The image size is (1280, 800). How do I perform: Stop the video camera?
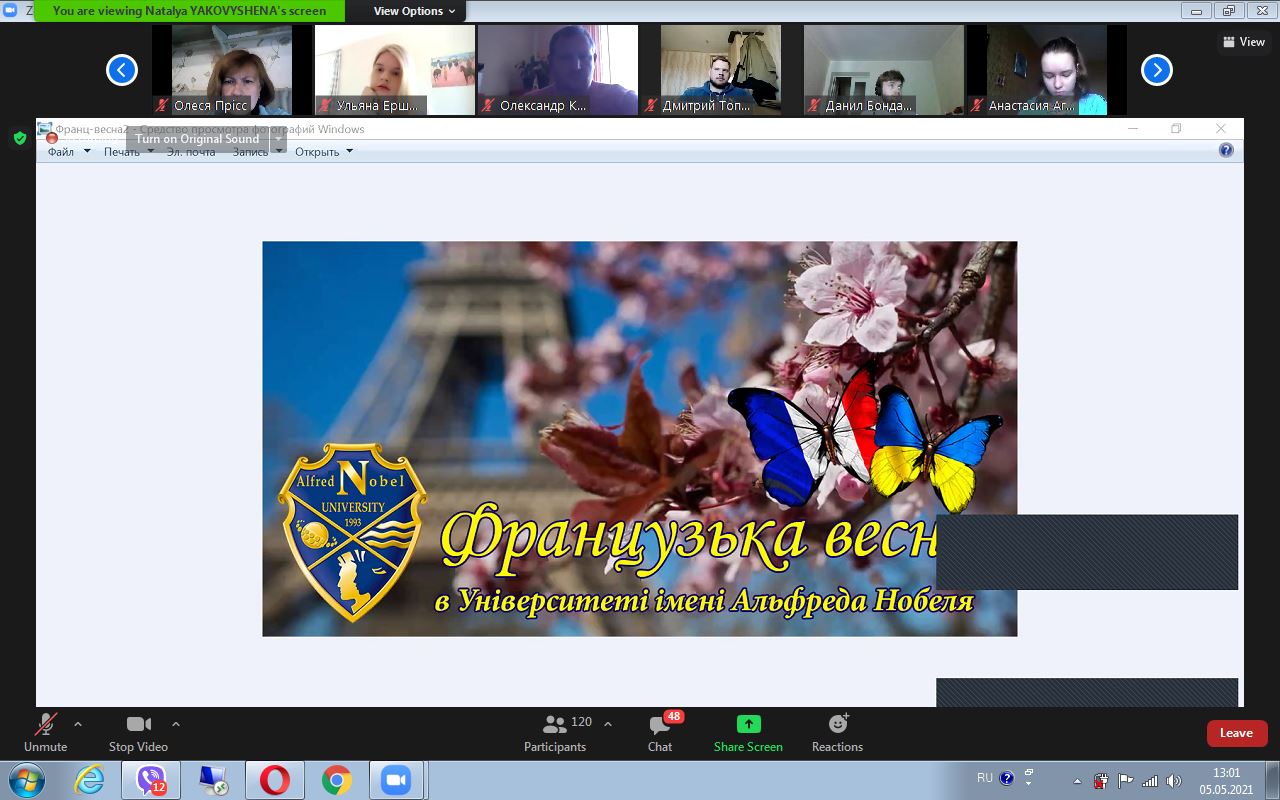click(x=138, y=732)
